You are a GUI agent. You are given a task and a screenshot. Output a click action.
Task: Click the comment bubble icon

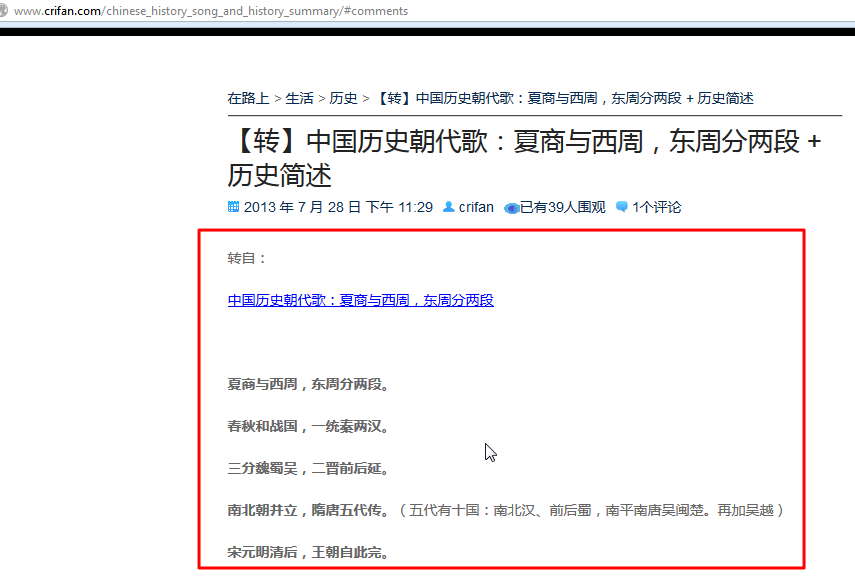pyautogui.click(x=622, y=207)
